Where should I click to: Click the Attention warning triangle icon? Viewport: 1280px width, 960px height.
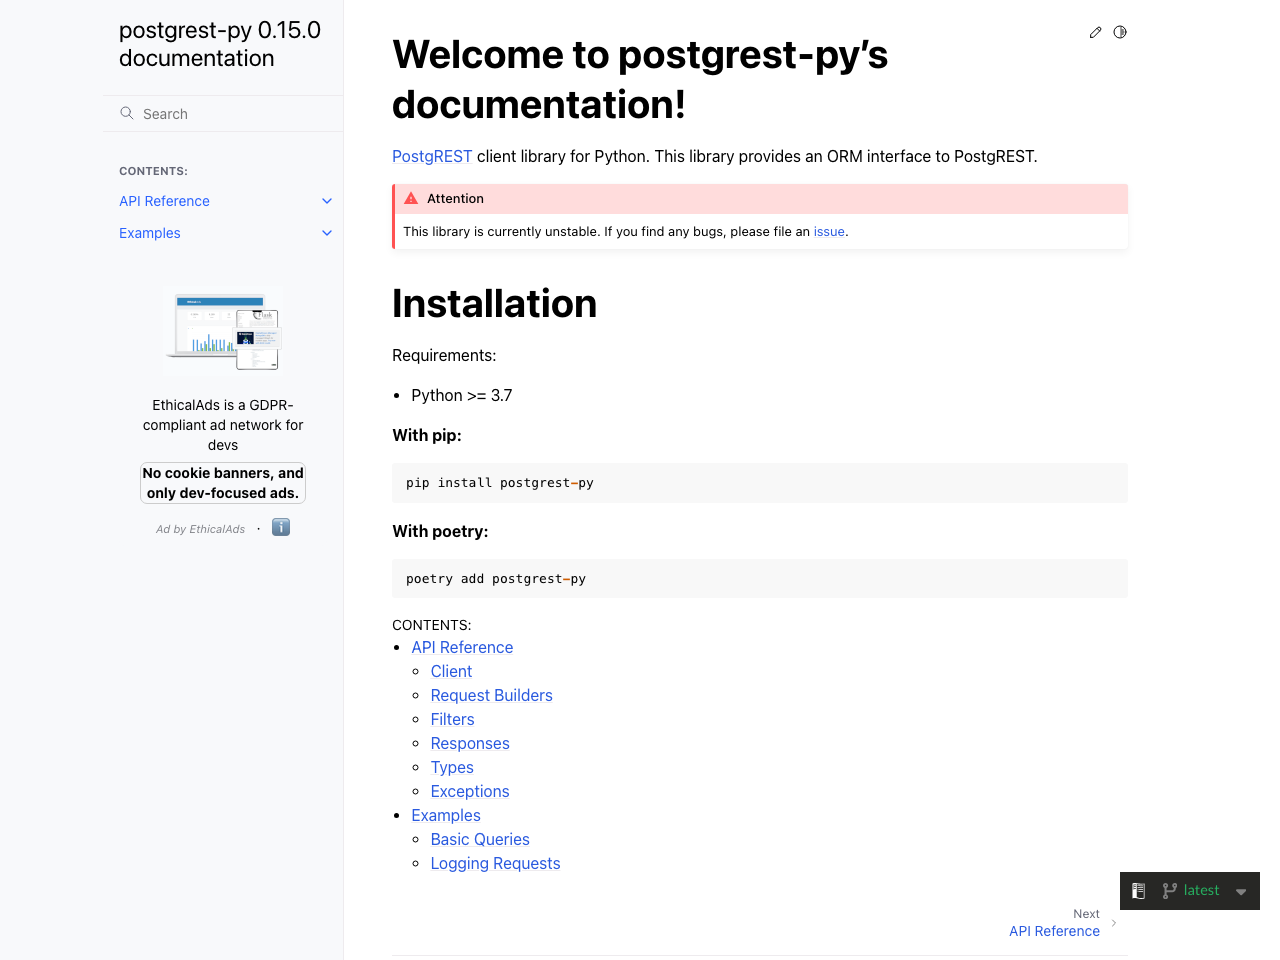[411, 197]
